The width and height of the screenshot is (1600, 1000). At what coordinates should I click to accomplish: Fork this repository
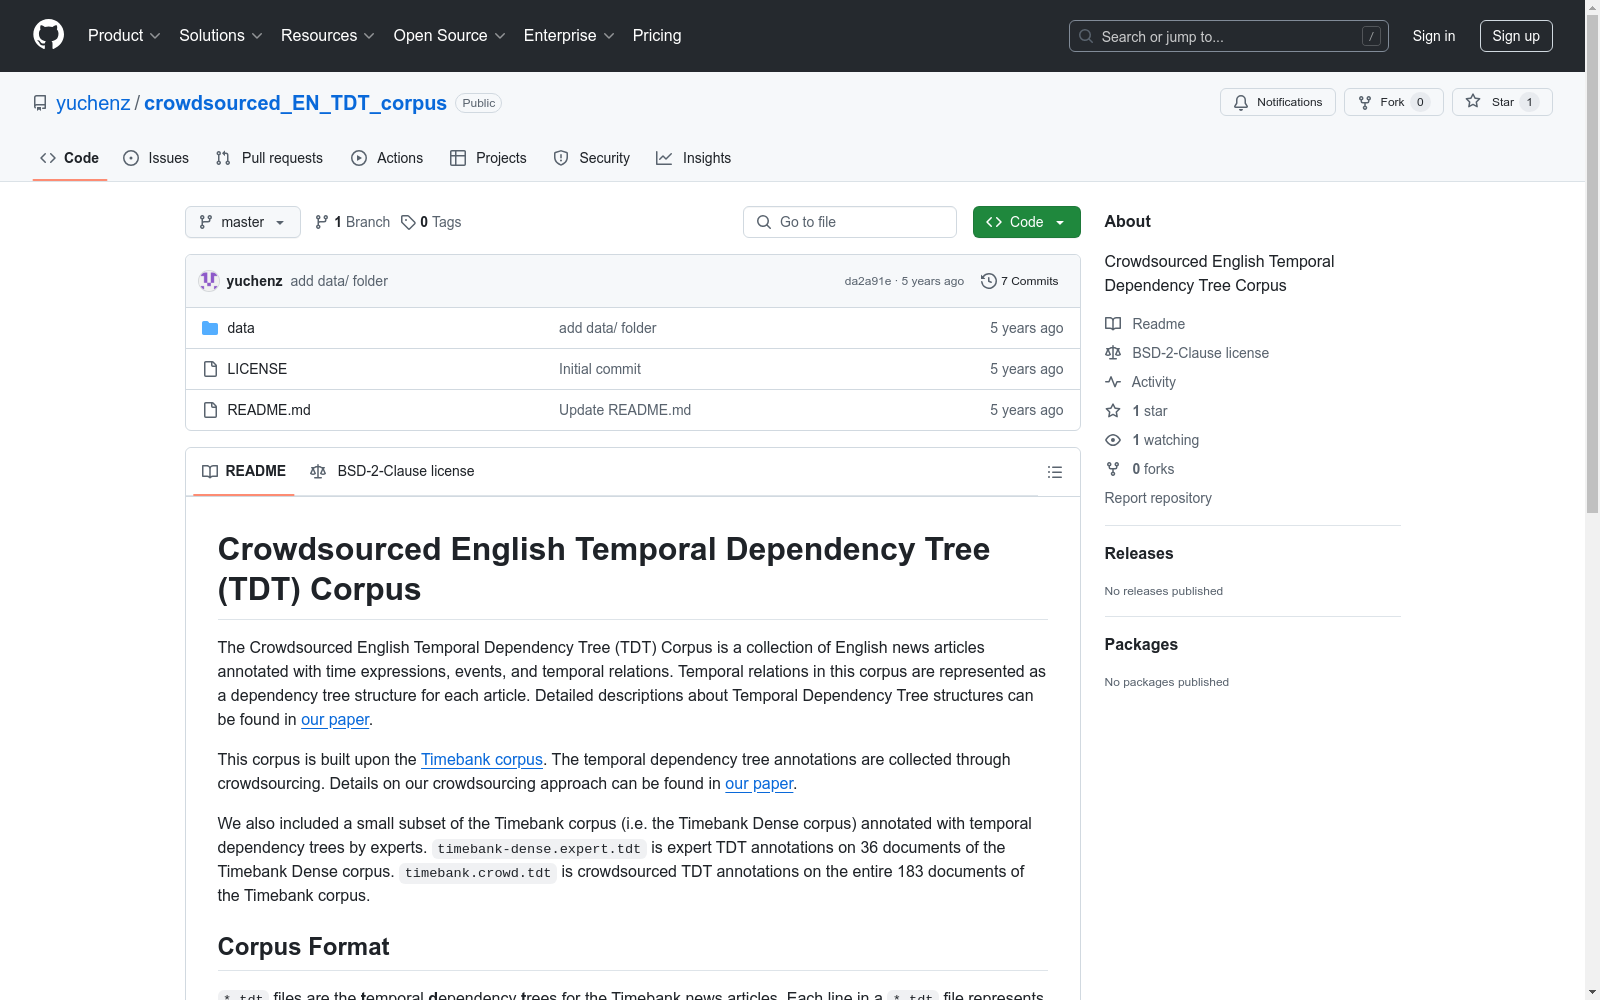click(1393, 102)
